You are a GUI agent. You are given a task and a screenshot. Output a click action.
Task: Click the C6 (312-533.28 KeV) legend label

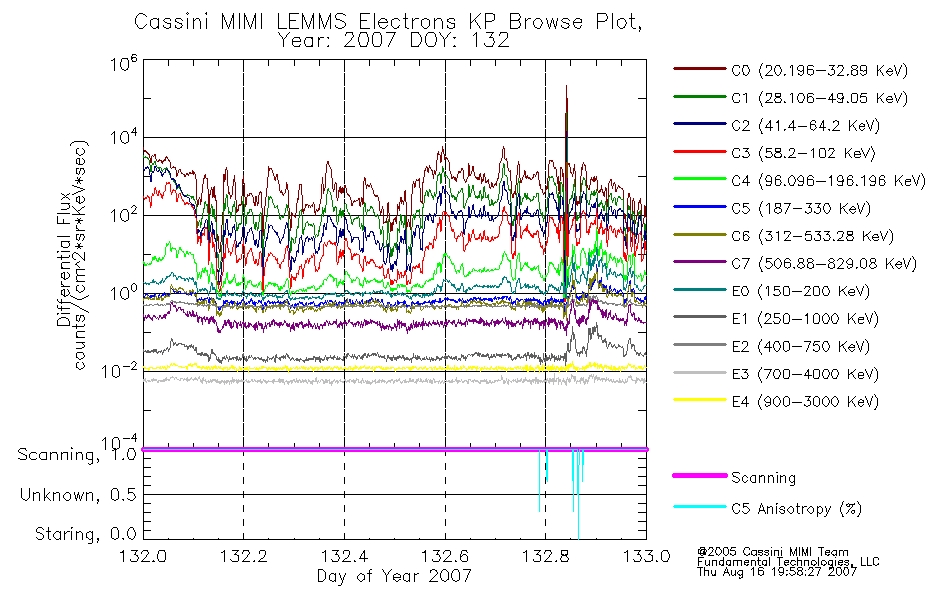(x=812, y=236)
